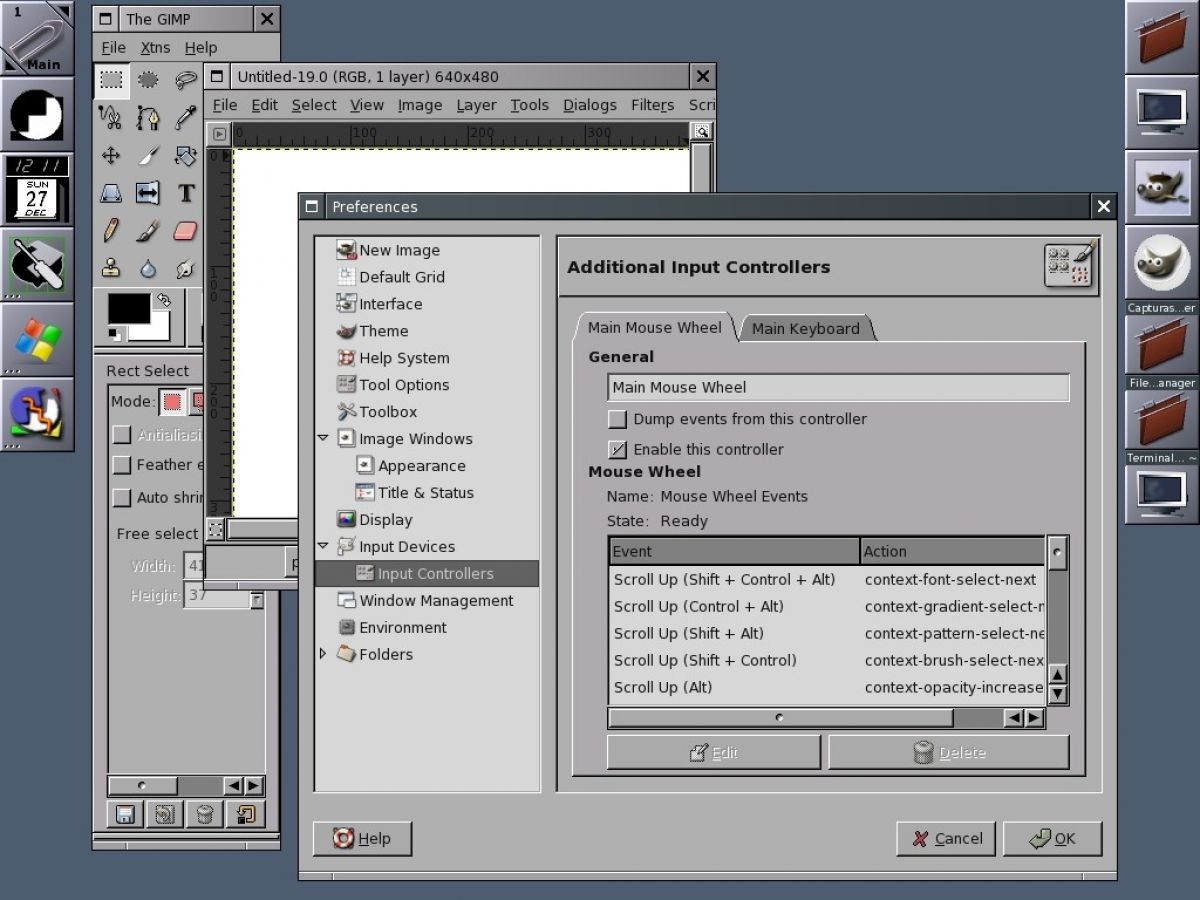Reset tool options to default values
This screenshot has width=1200, height=900.
tap(245, 815)
